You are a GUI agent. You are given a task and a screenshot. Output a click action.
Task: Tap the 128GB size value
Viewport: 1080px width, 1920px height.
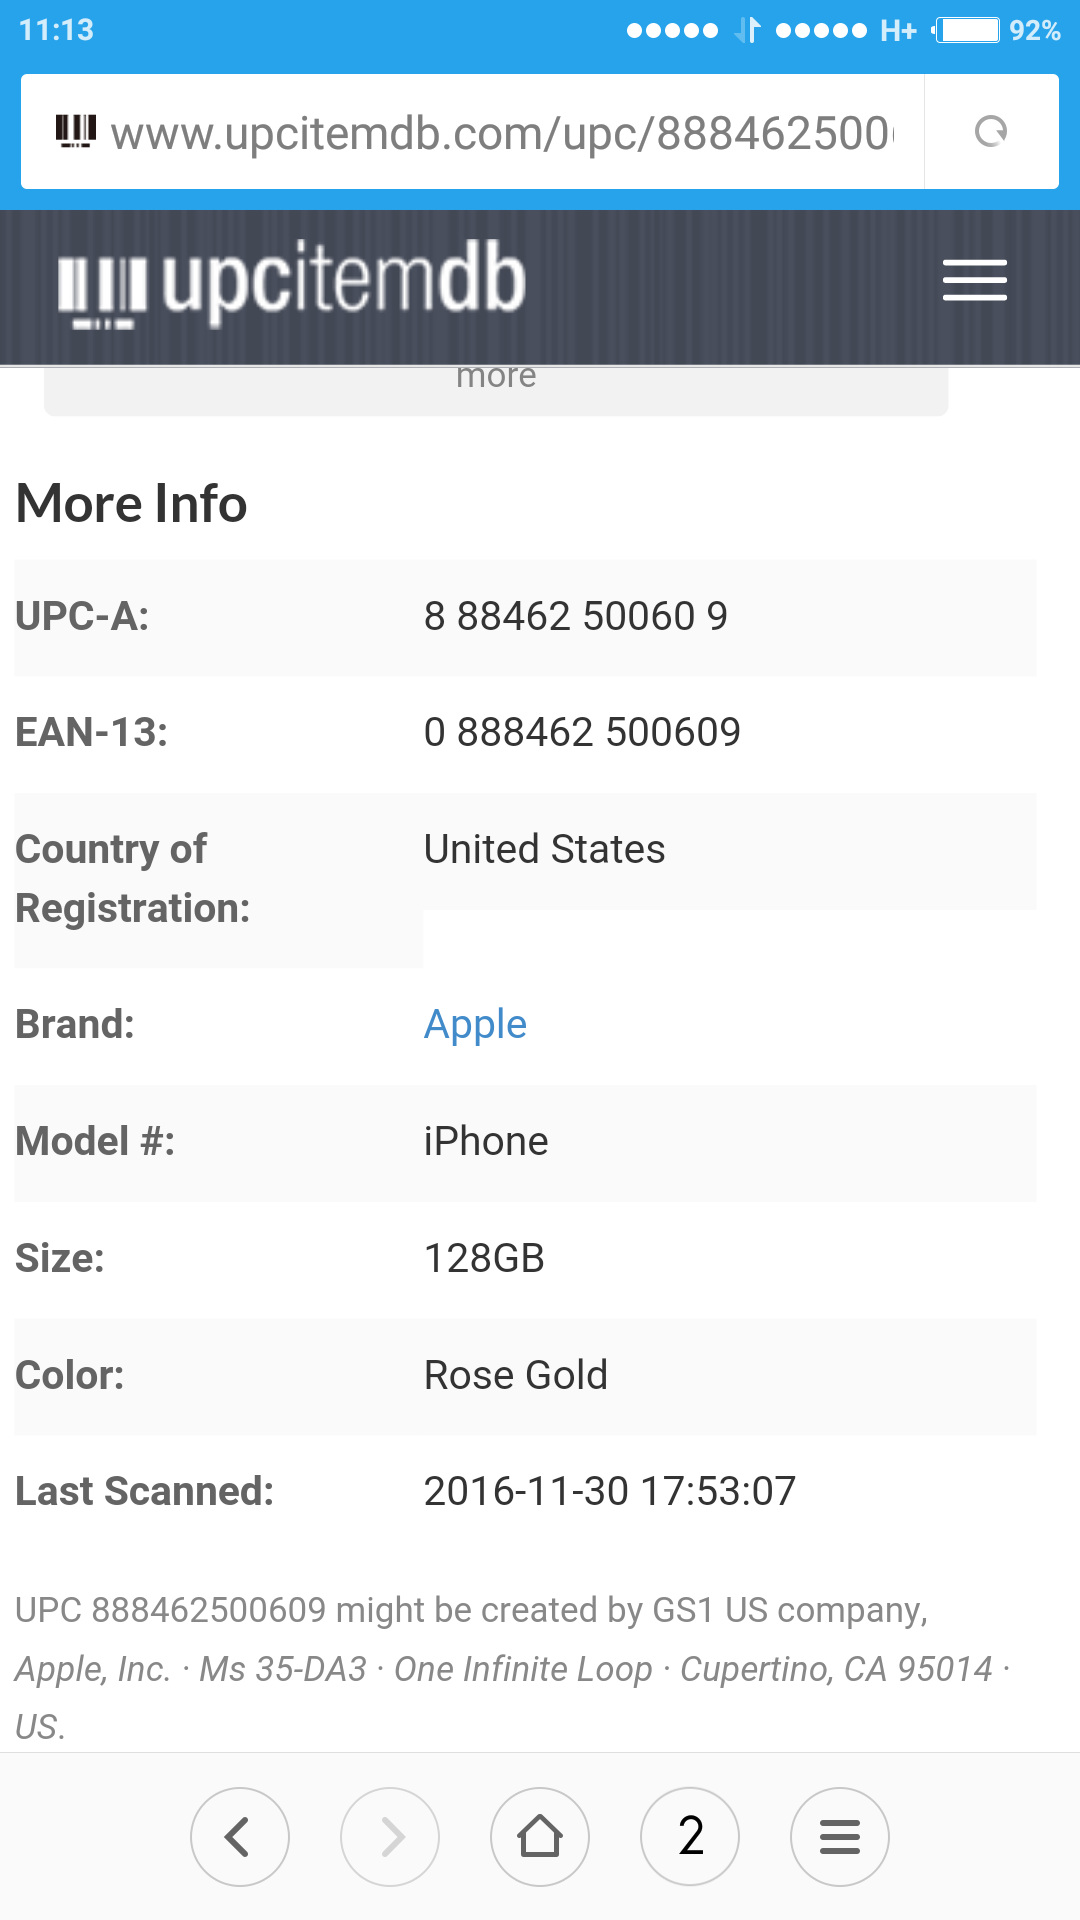[484, 1258]
